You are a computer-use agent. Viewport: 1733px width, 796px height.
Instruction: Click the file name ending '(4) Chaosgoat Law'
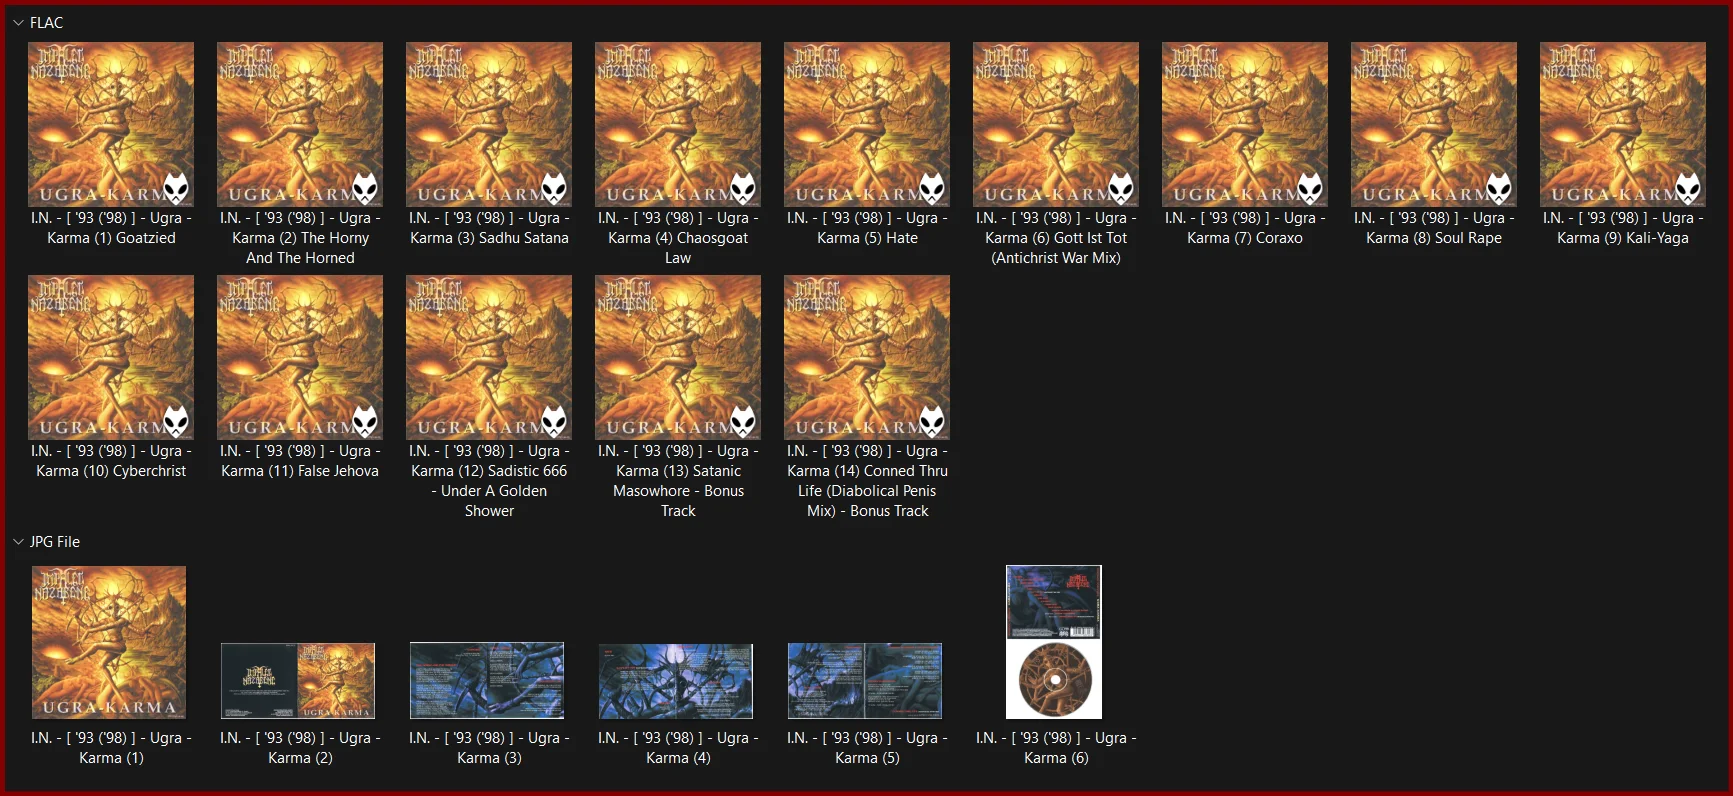pyautogui.click(x=678, y=238)
